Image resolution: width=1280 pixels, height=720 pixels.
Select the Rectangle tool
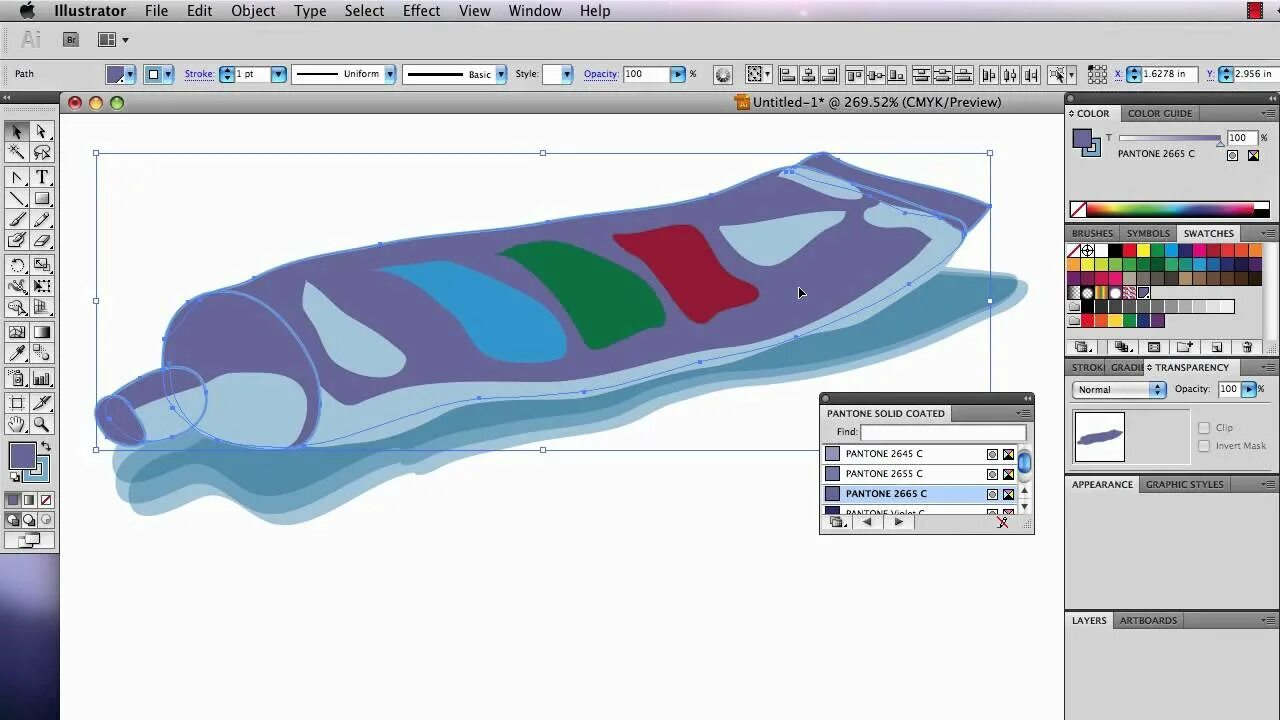tap(42, 199)
